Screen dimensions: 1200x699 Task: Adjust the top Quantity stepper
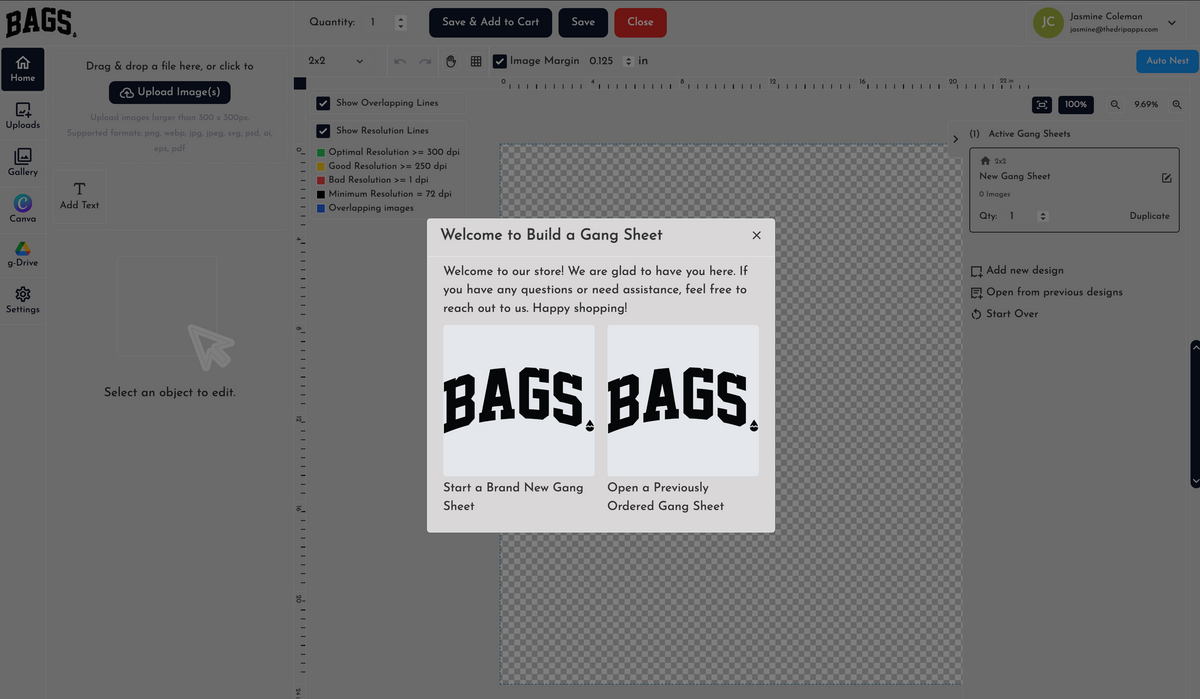[400, 22]
